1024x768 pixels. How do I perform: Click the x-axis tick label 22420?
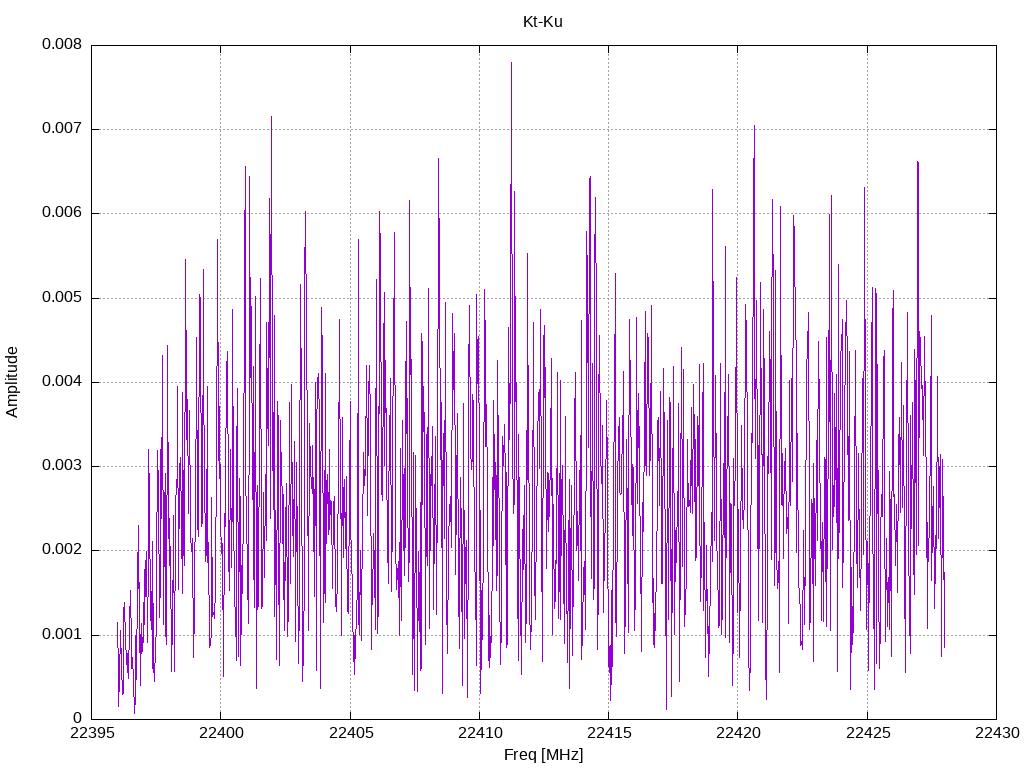(x=739, y=733)
